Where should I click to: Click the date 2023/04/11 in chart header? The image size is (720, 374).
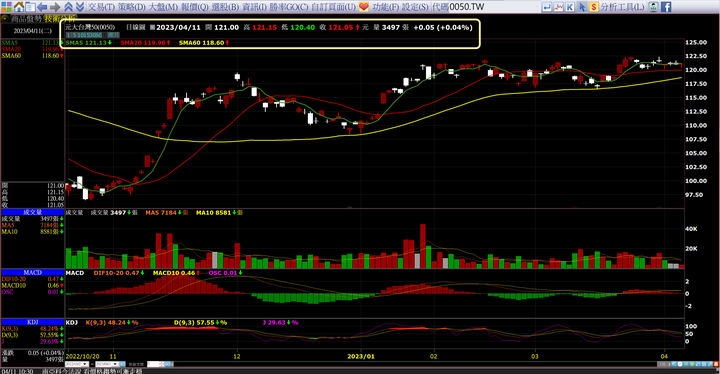[x=178, y=28]
